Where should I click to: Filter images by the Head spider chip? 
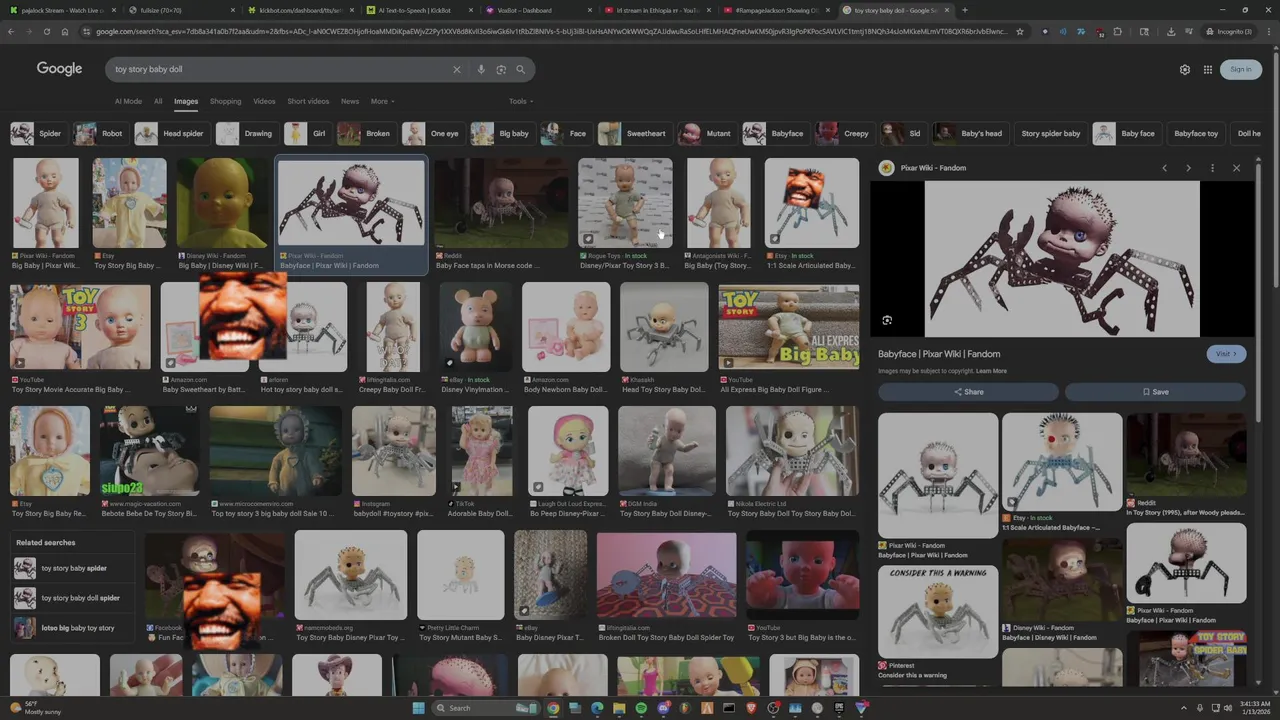click(x=171, y=133)
